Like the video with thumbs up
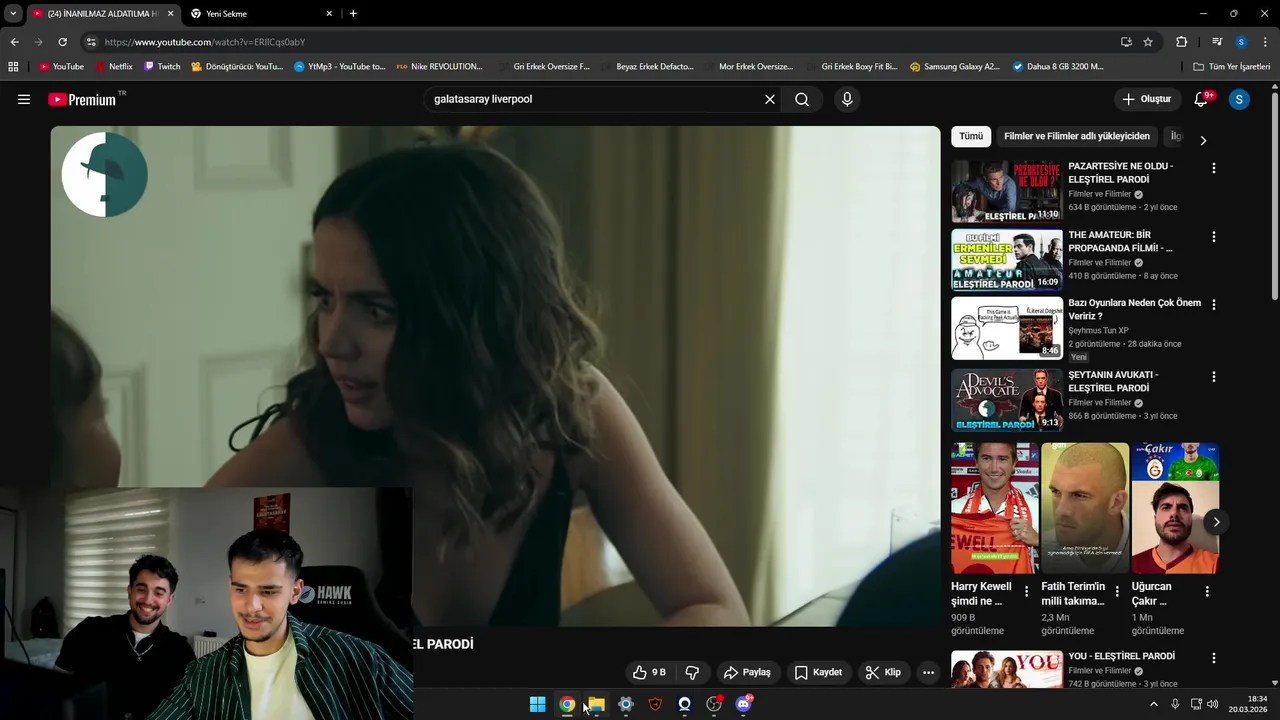 (x=649, y=672)
